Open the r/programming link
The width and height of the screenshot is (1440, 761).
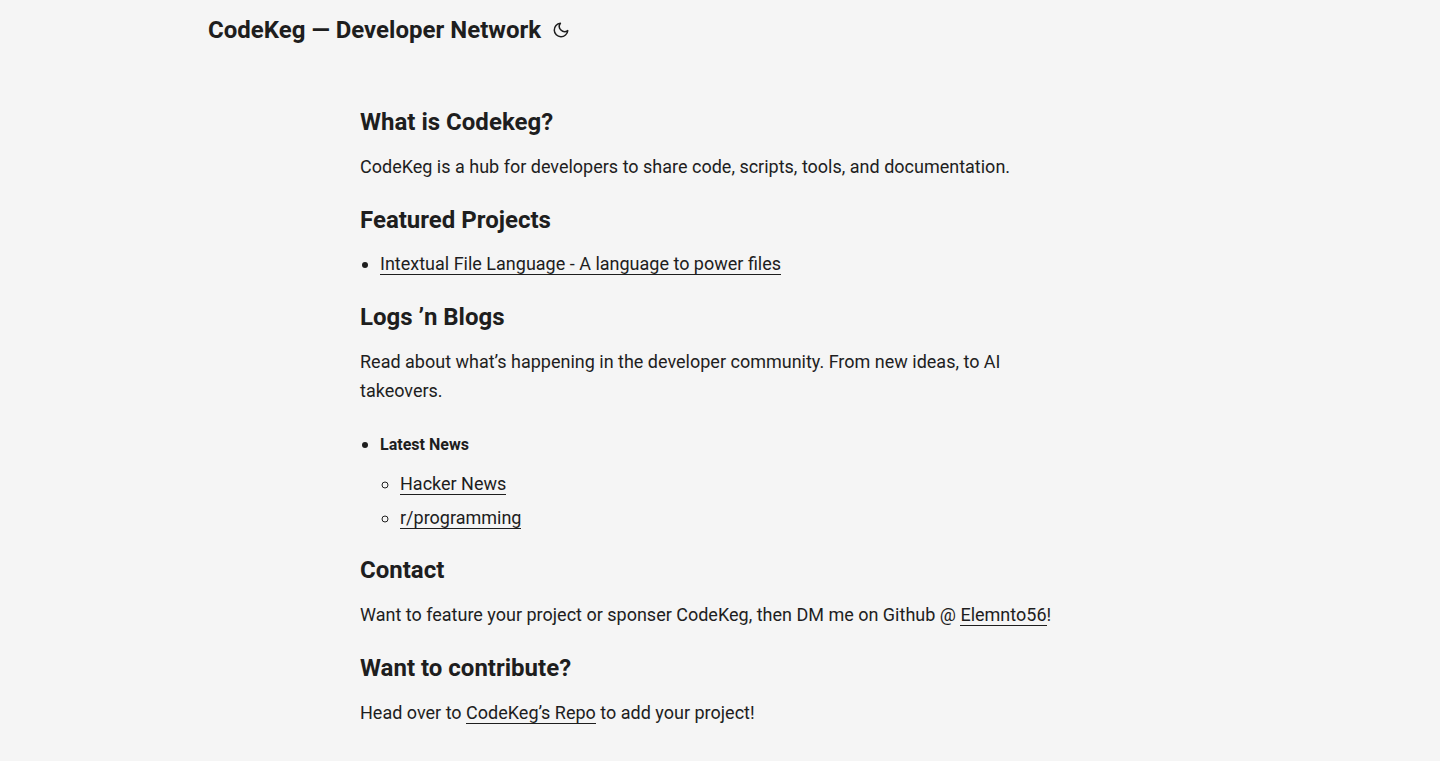(460, 518)
